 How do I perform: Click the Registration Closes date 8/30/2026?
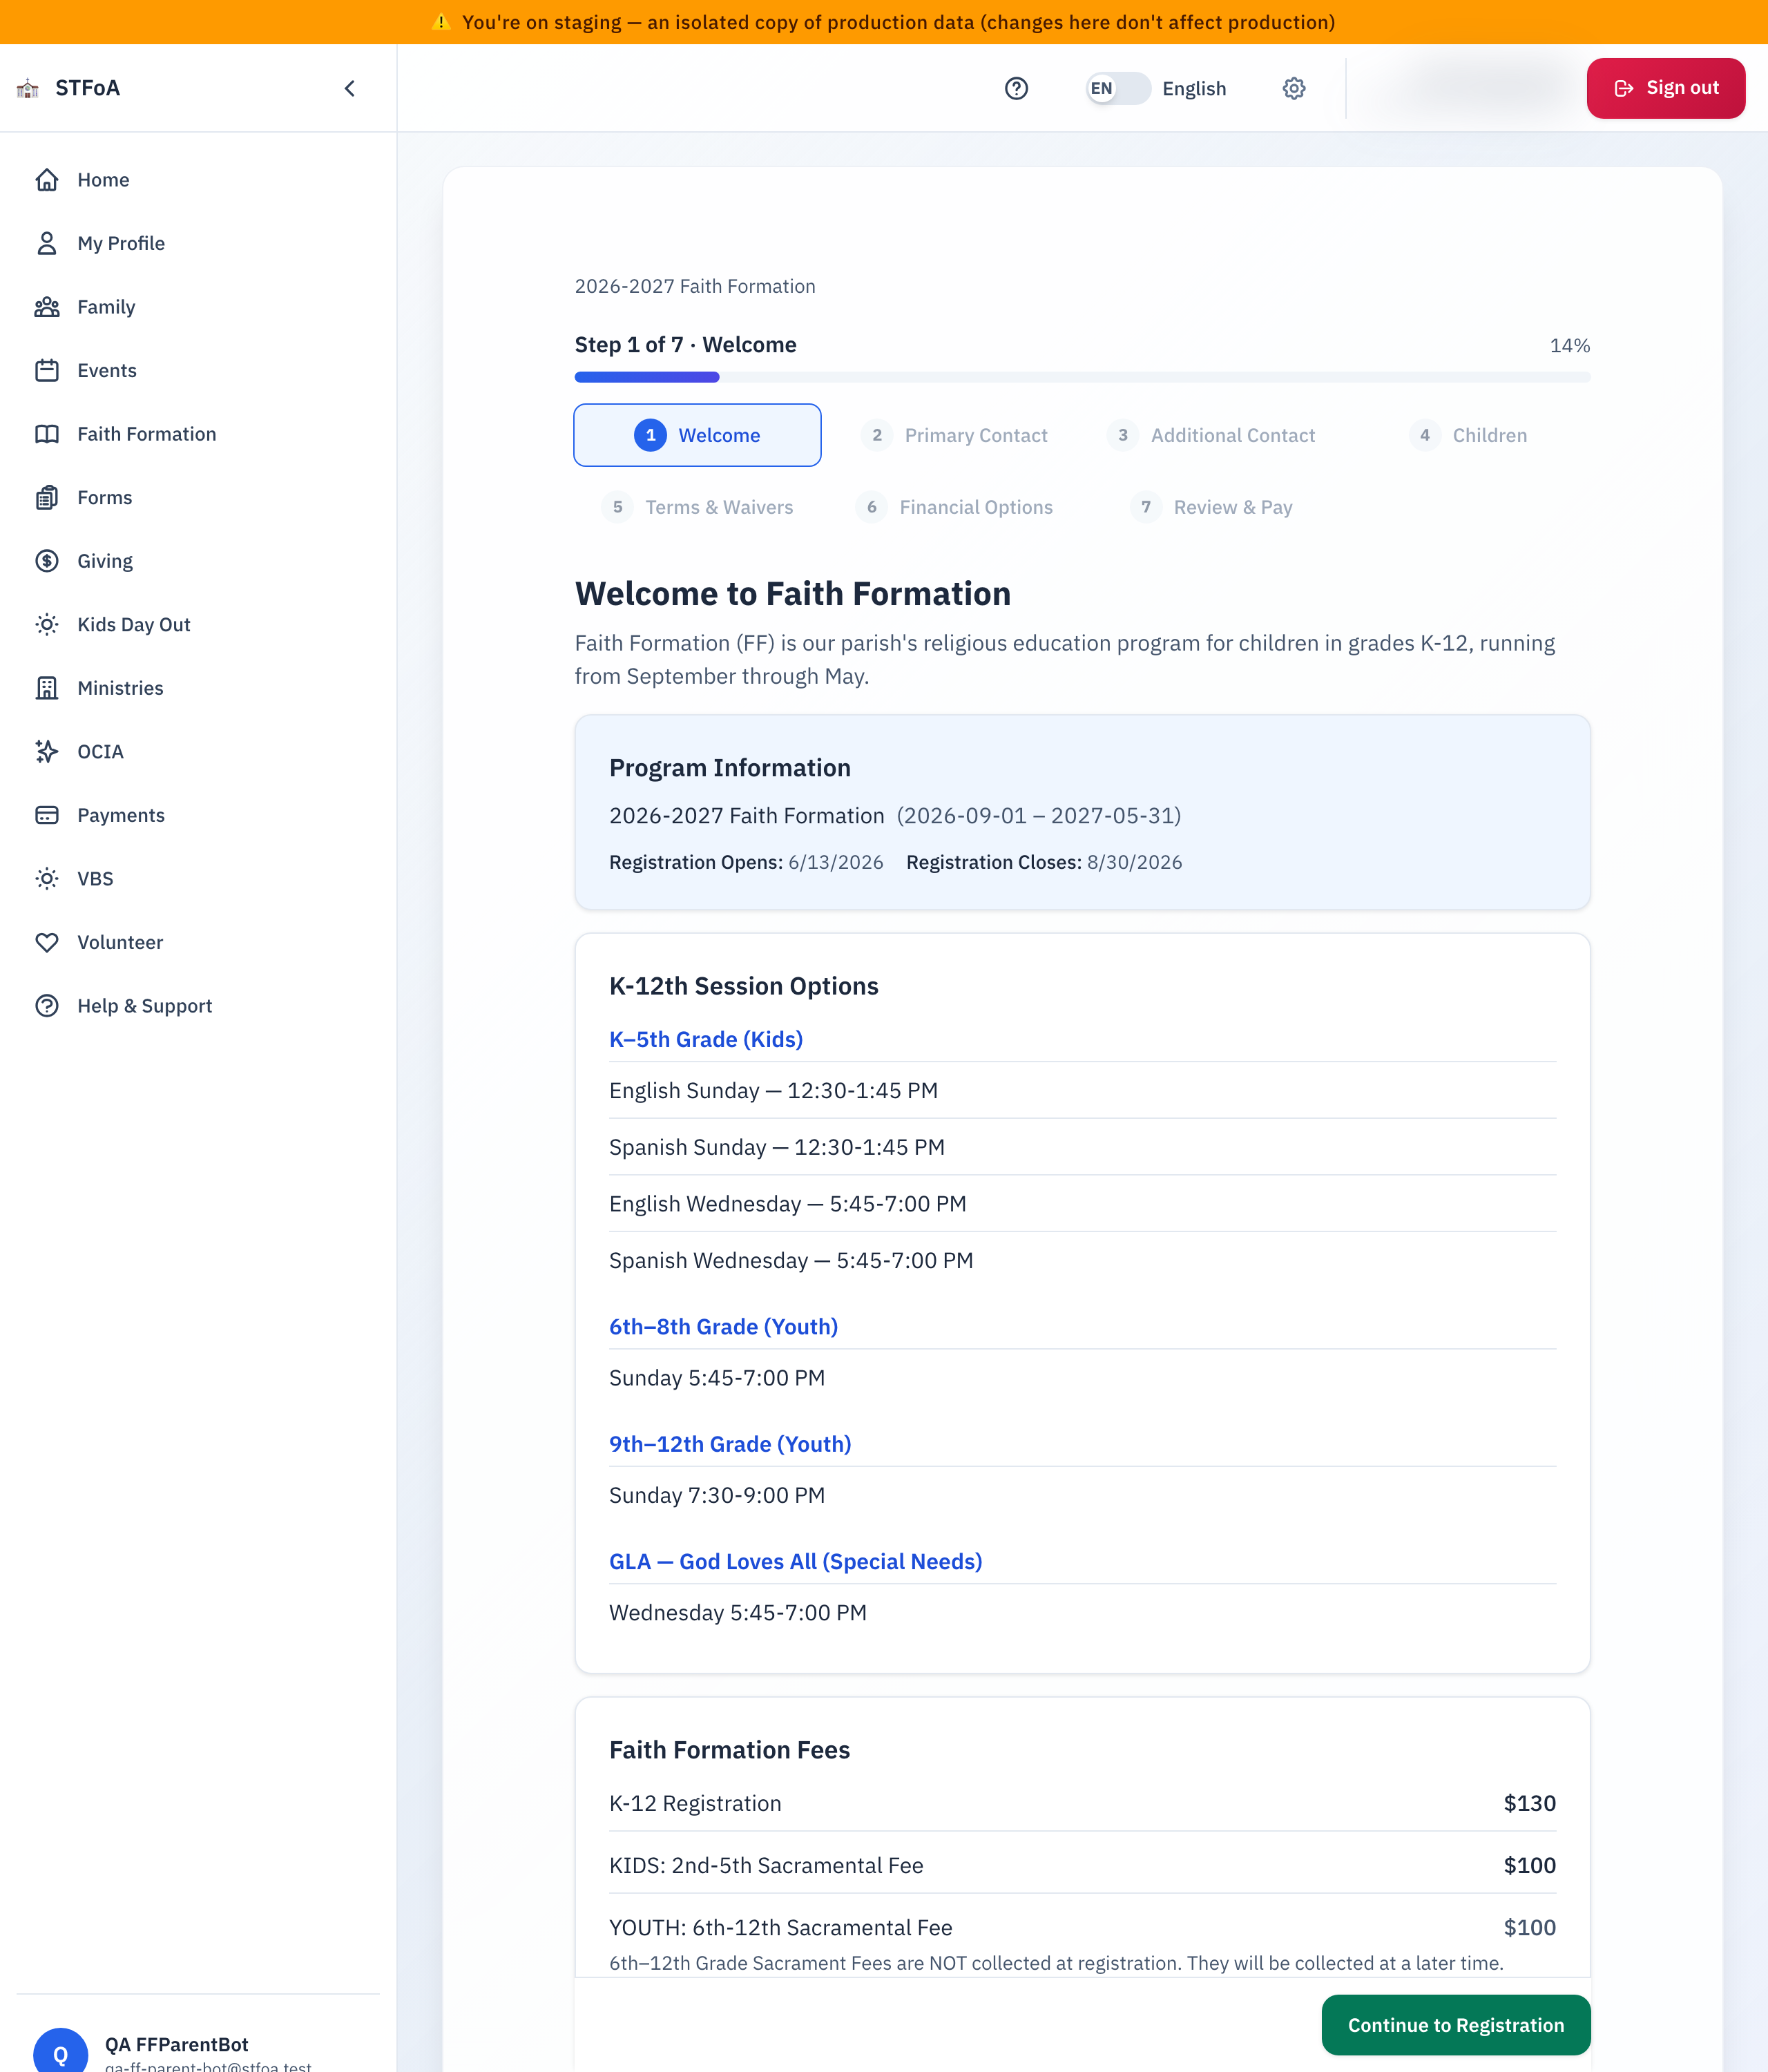[x=1134, y=862]
